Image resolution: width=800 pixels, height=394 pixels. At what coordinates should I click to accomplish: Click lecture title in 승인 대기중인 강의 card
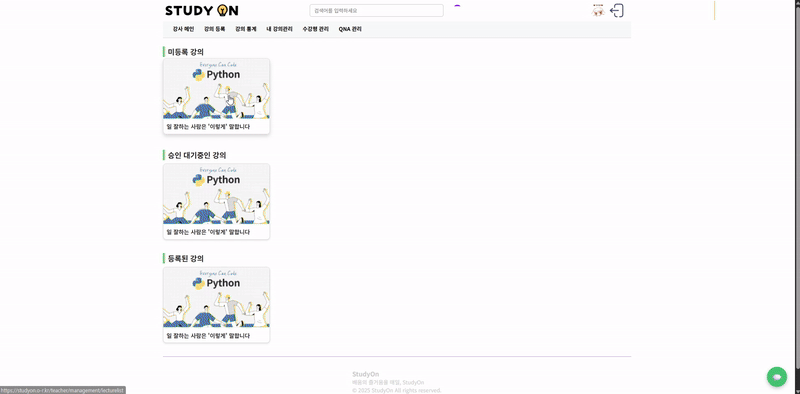(208, 232)
